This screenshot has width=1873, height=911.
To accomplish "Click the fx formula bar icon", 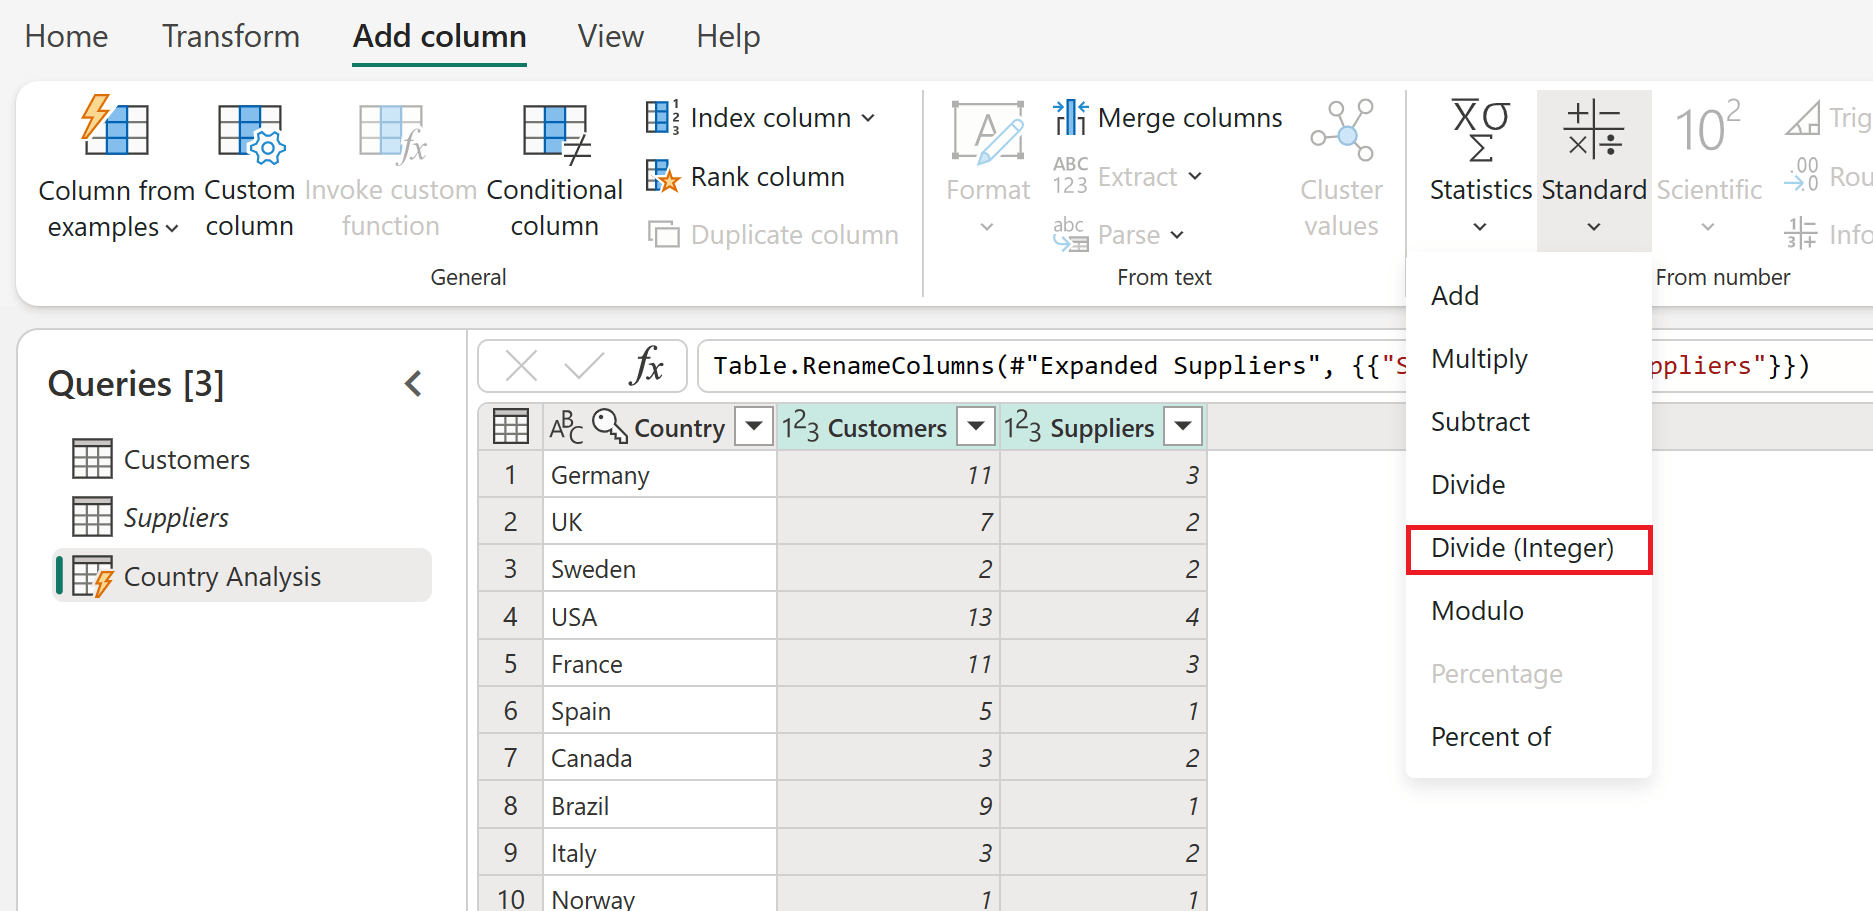I will (x=649, y=365).
